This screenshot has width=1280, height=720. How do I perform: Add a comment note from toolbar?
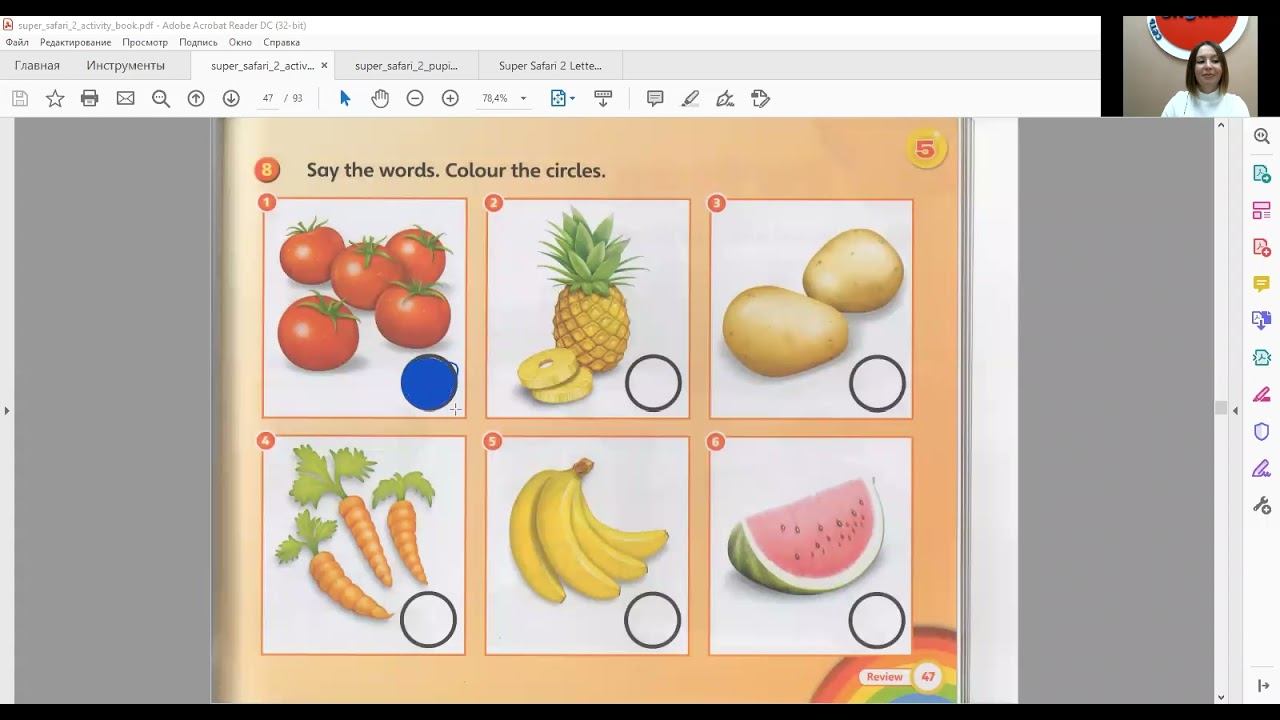(x=655, y=98)
